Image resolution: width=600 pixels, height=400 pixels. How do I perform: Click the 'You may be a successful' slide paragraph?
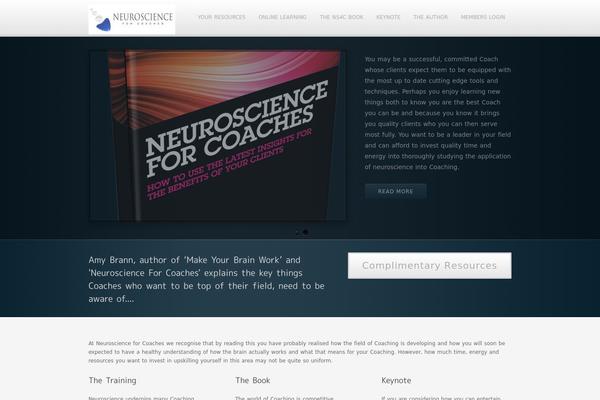(438, 113)
